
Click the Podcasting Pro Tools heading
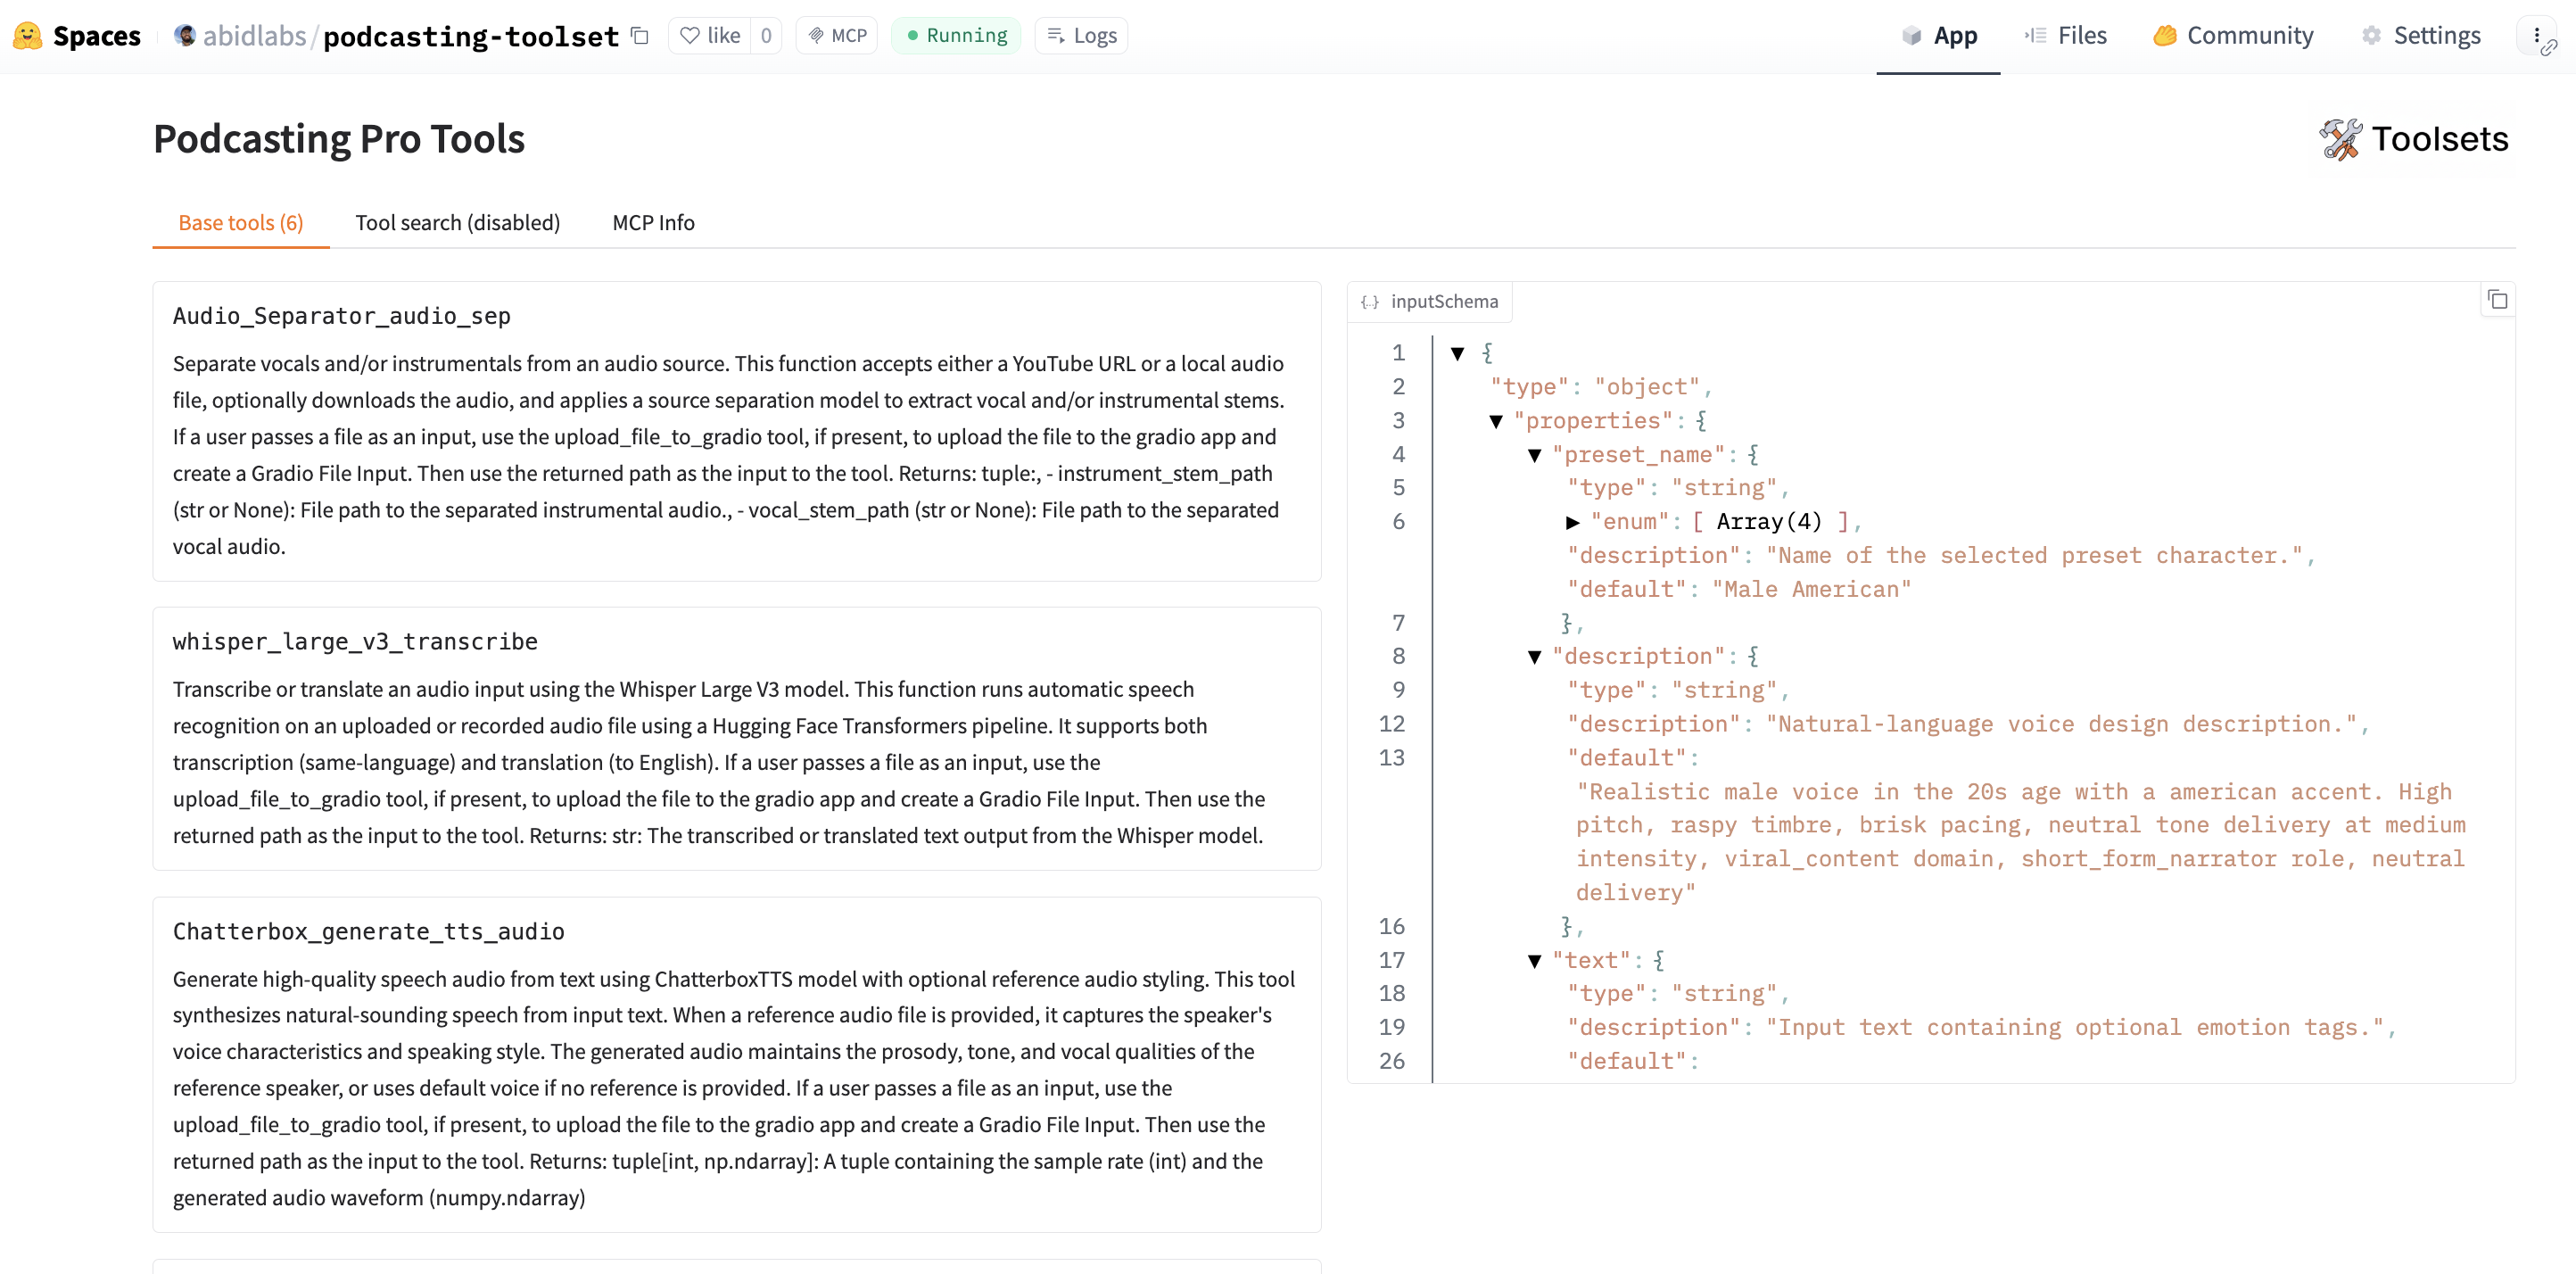point(339,139)
